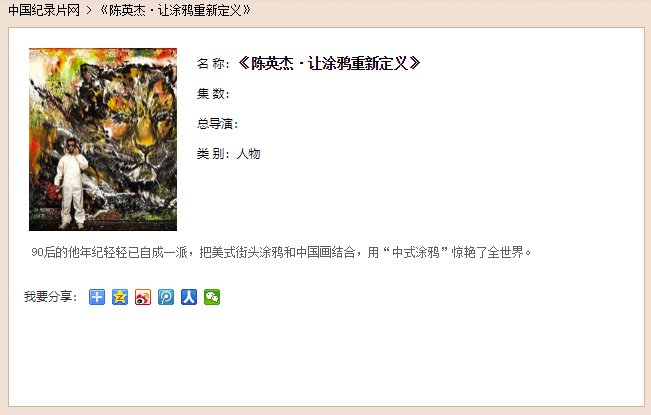Click the 类别 field label
The height and width of the screenshot is (415, 651).
tap(213, 154)
